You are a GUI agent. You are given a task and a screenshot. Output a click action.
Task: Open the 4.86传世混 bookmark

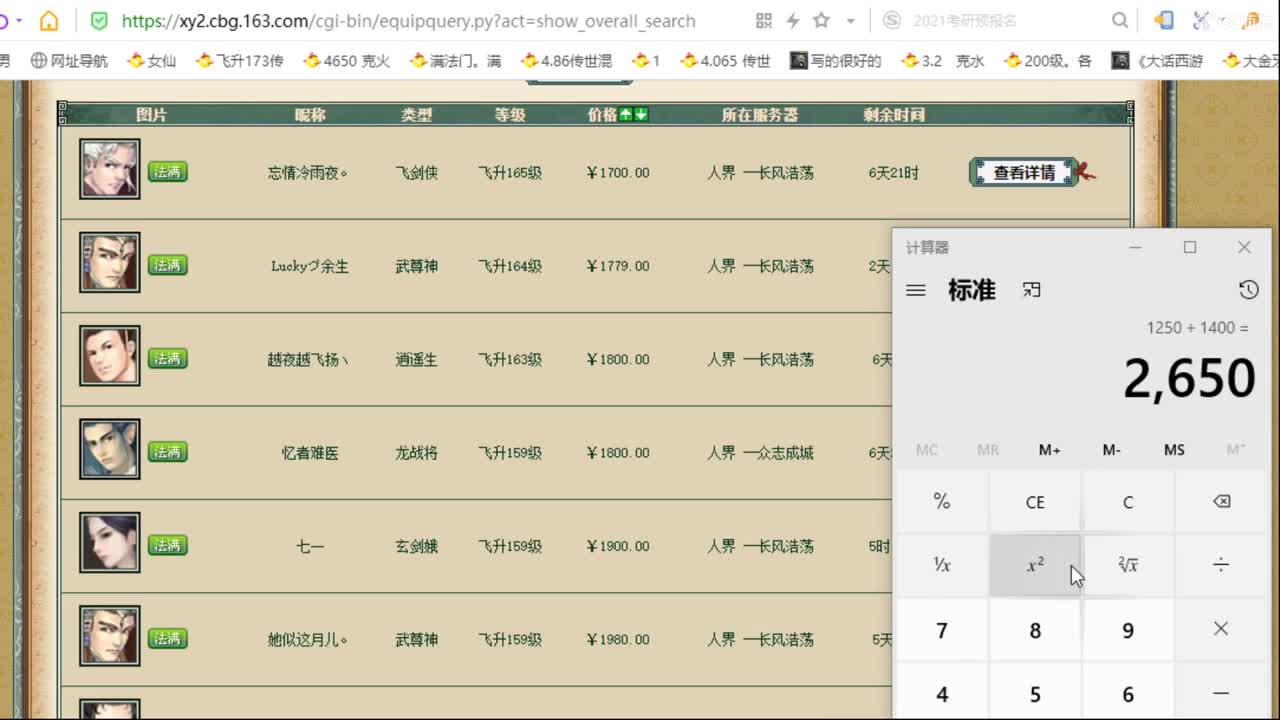566,61
